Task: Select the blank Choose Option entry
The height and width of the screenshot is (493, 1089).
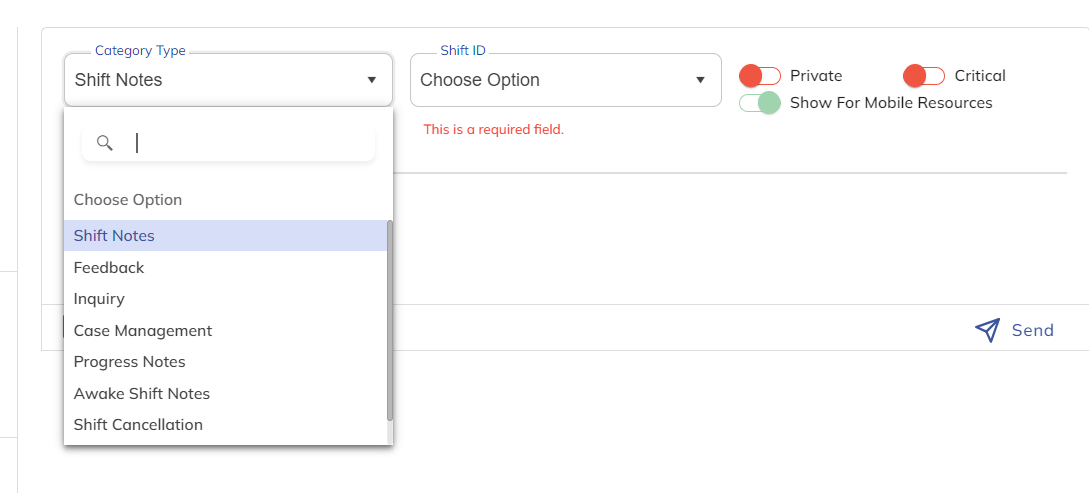Action: coord(128,200)
